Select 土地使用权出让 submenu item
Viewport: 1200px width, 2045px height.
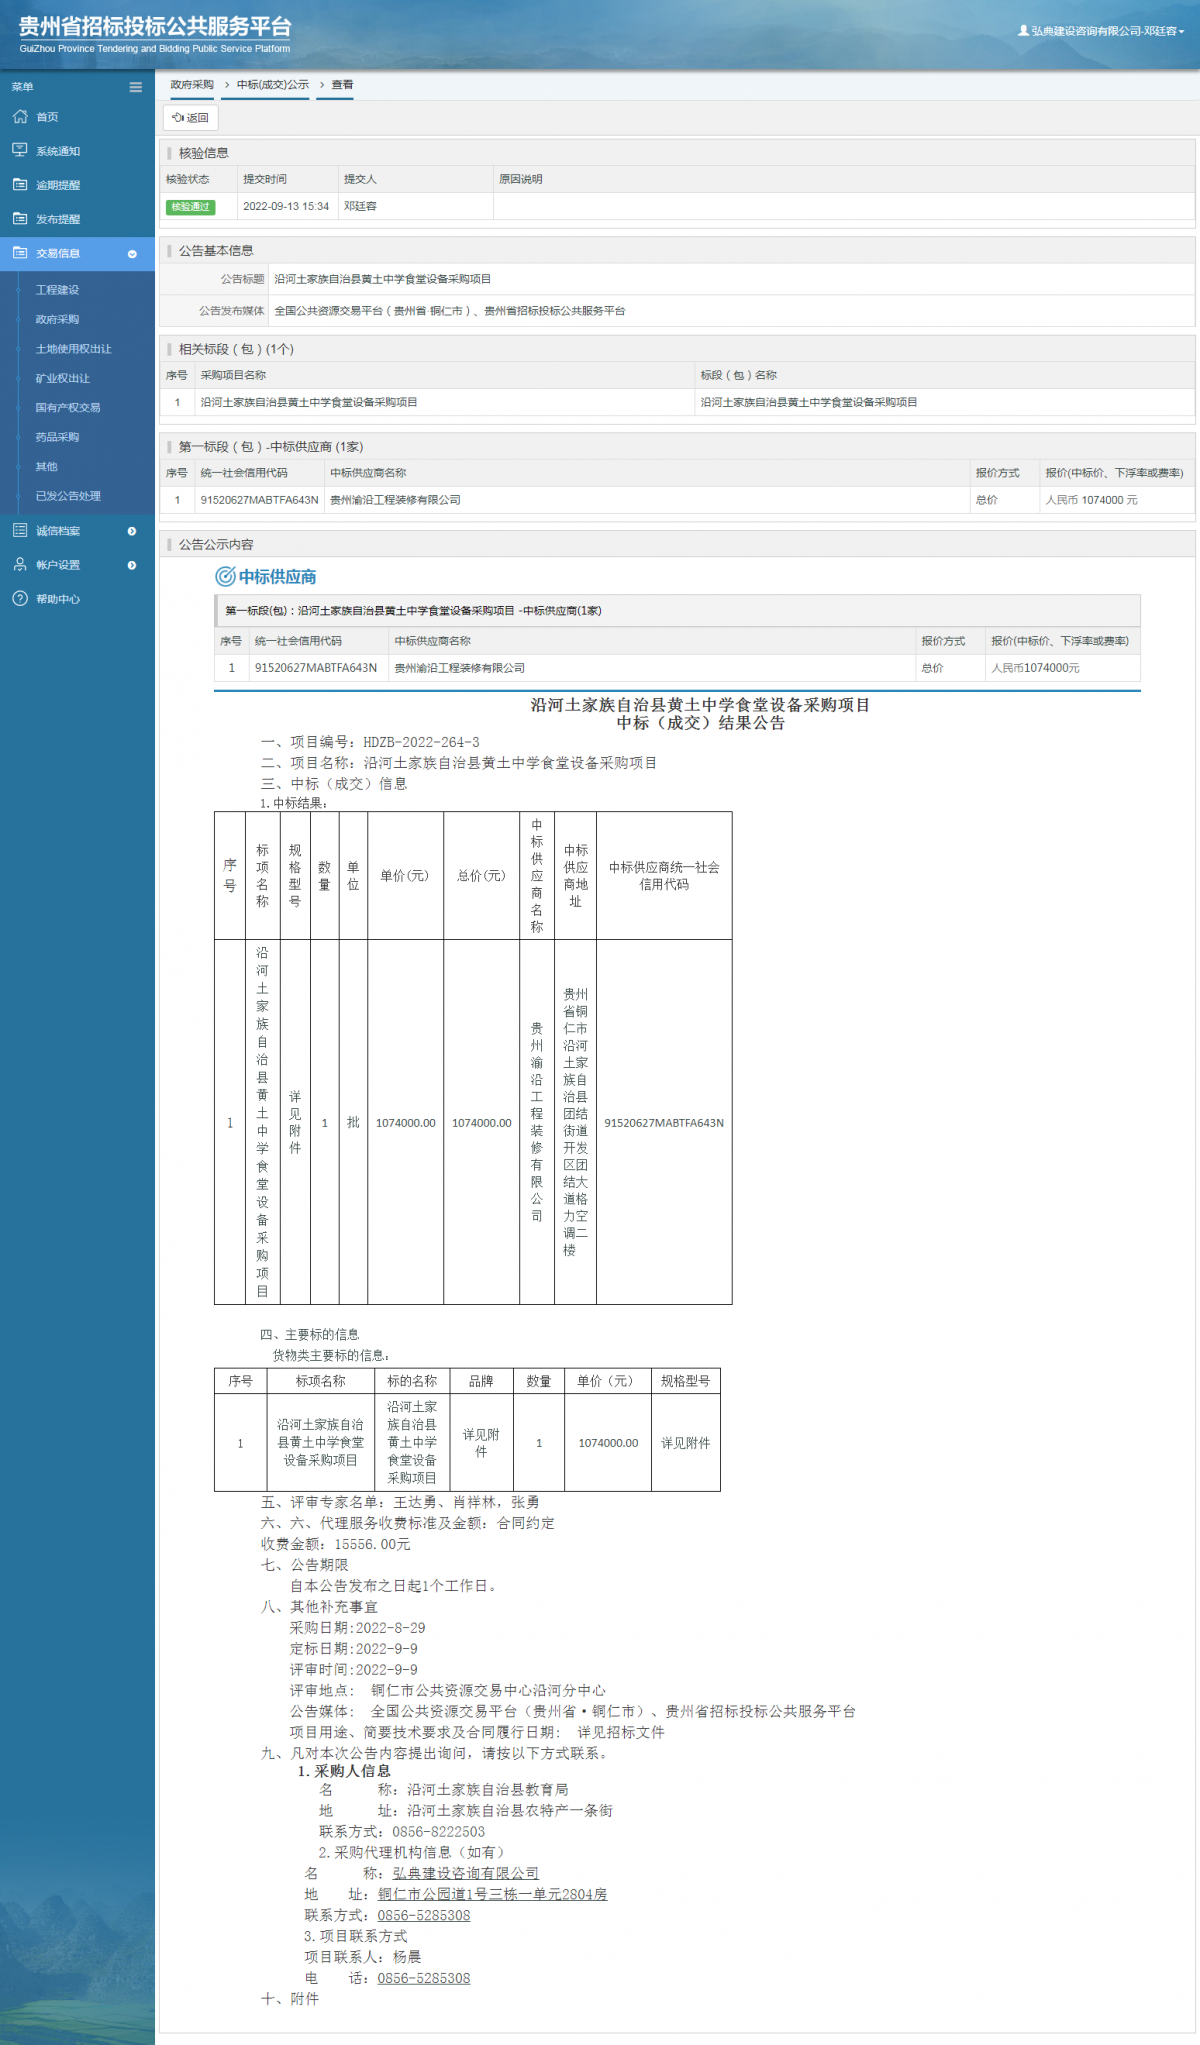pyautogui.click(x=73, y=349)
